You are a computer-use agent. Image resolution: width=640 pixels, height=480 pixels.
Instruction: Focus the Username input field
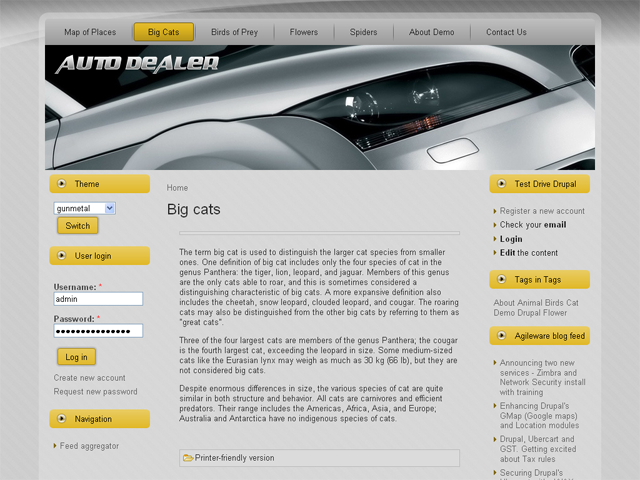[x=98, y=299]
